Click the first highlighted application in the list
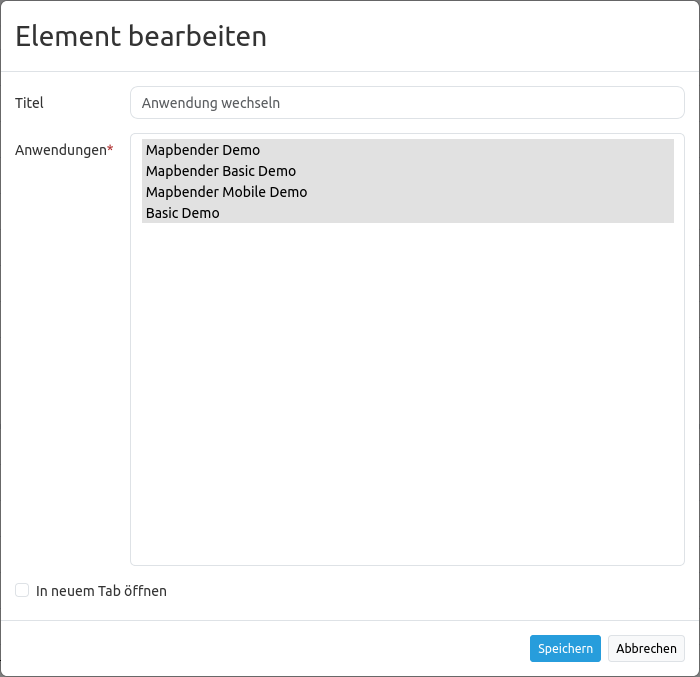 tap(203, 150)
